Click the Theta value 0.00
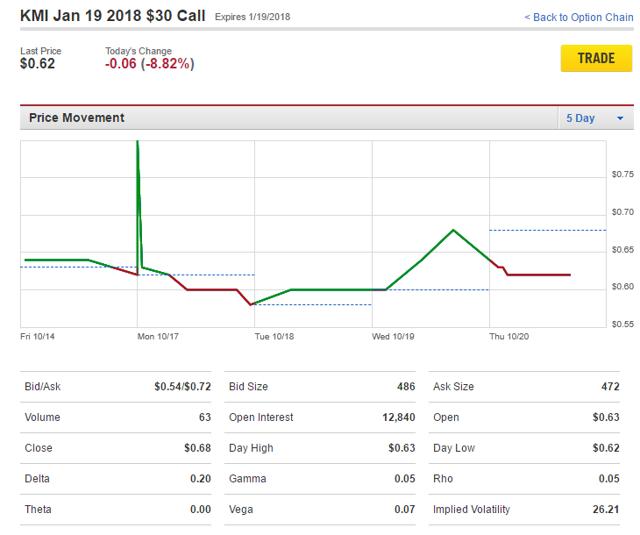 click(200, 509)
